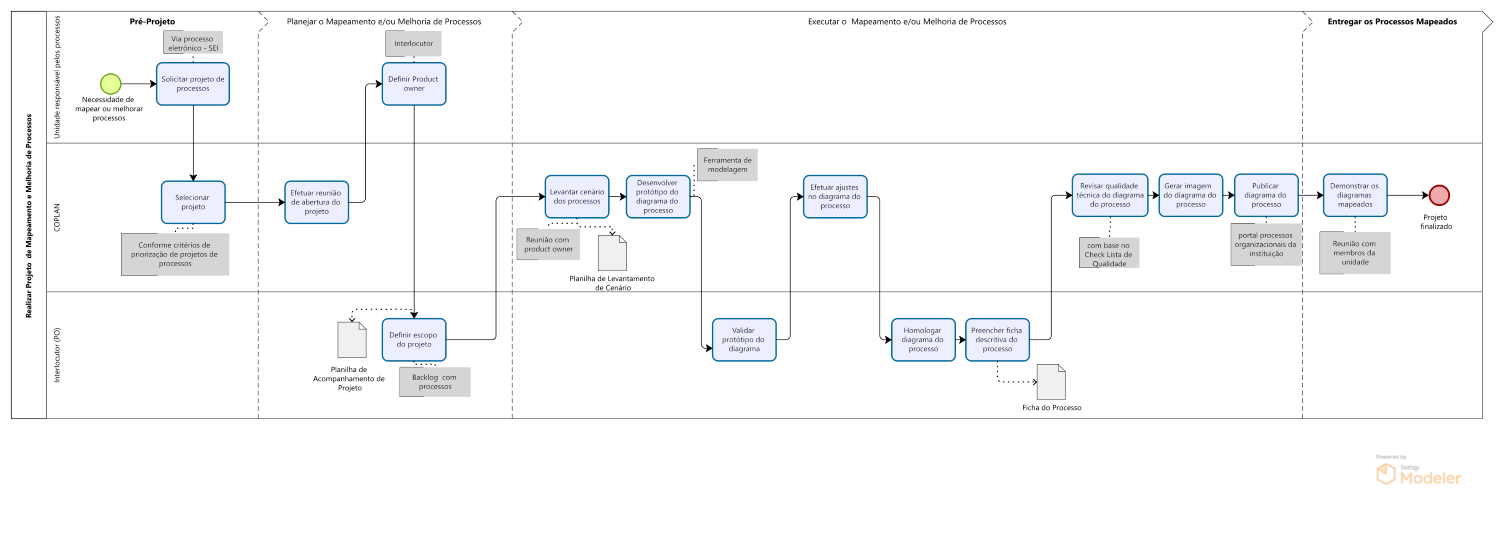The width and height of the screenshot is (1500, 540).
Task: Click the Planejar o Mapeamento phase header
Action: click(x=383, y=21)
